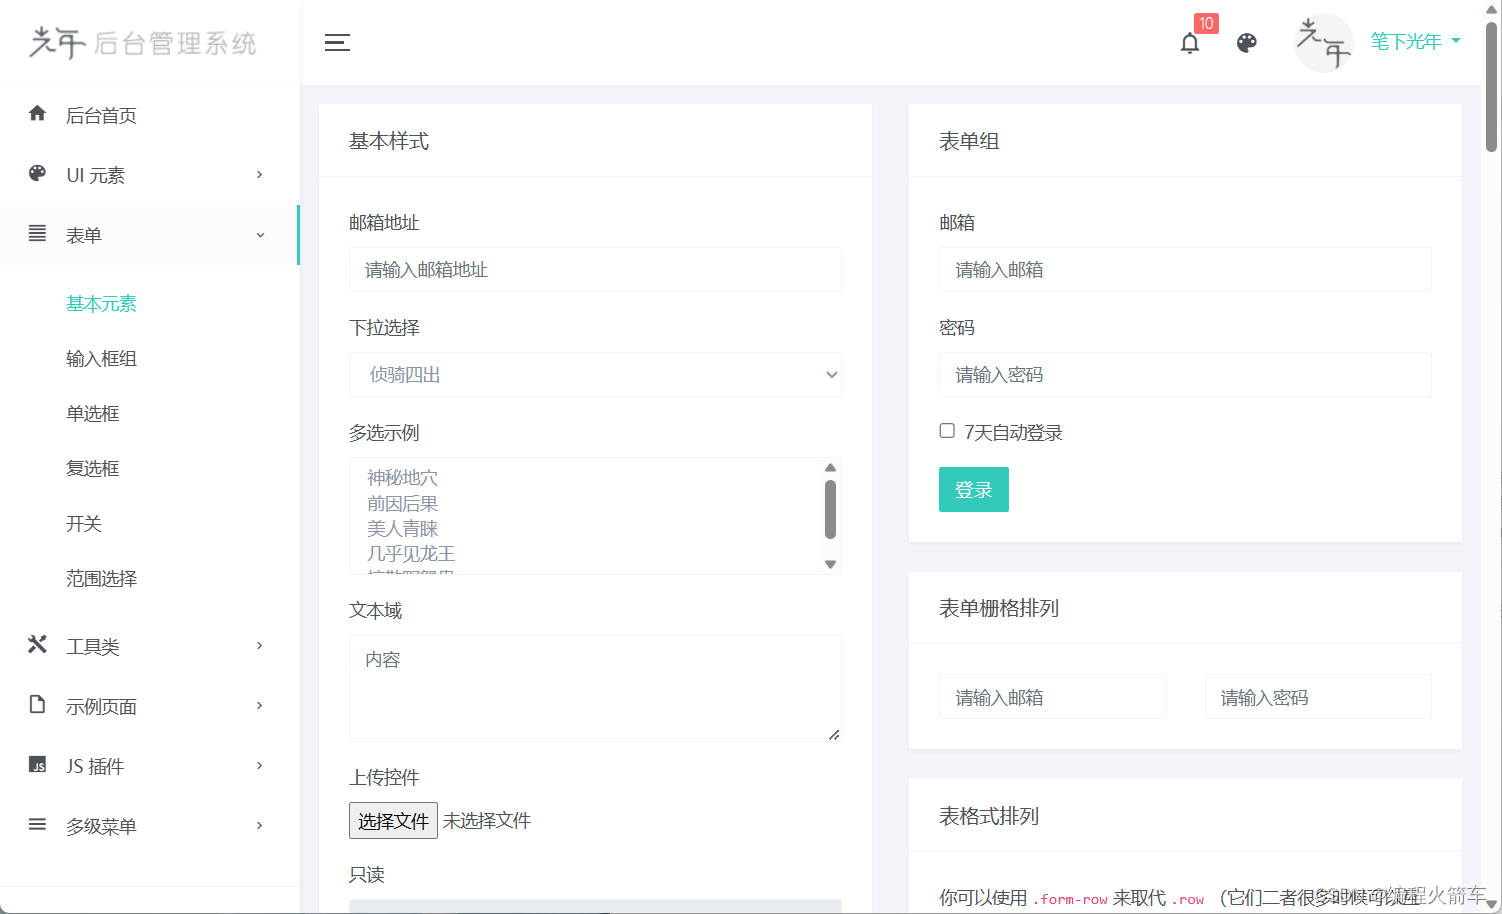Click the main page vertical scrollbar thumb
Image resolution: width=1502 pixels, height=914 pixels.
click(1492, 87)
